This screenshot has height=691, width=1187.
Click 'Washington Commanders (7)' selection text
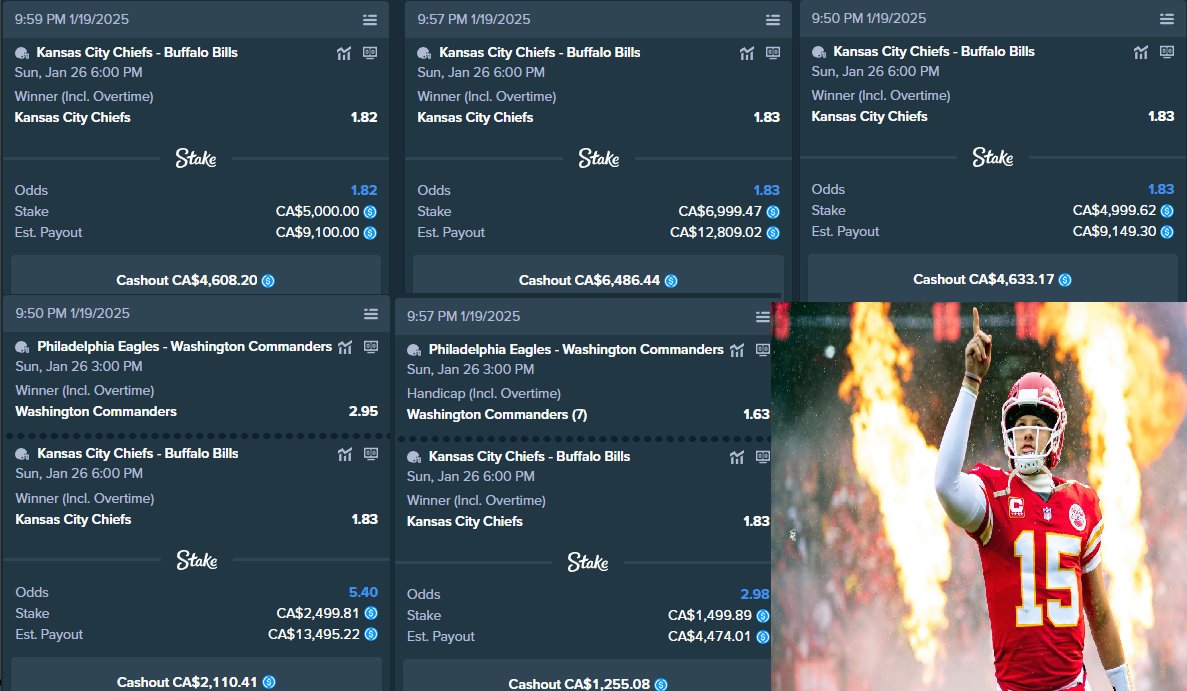click(x=497, y=415)
